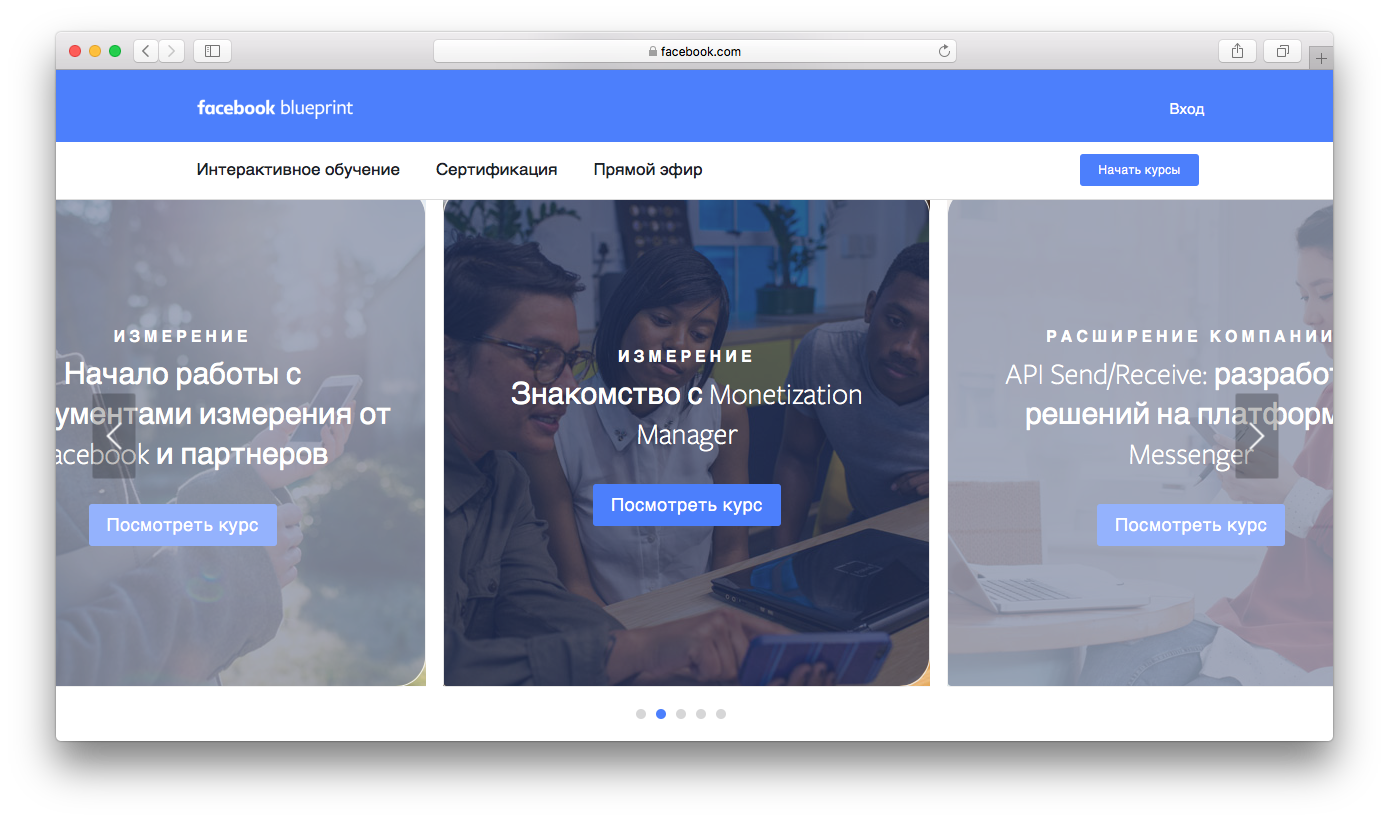The image size is (1389, 821).
Task: Reload the page with the refresh icon
Action: click(x=944, y=51)
